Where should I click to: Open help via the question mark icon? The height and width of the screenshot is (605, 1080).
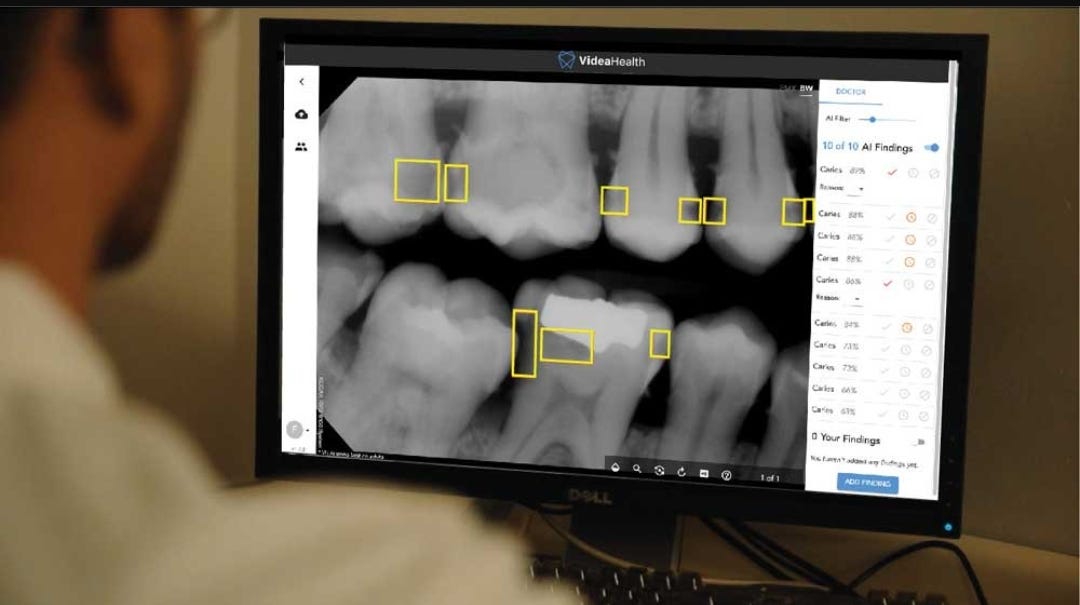726,475
